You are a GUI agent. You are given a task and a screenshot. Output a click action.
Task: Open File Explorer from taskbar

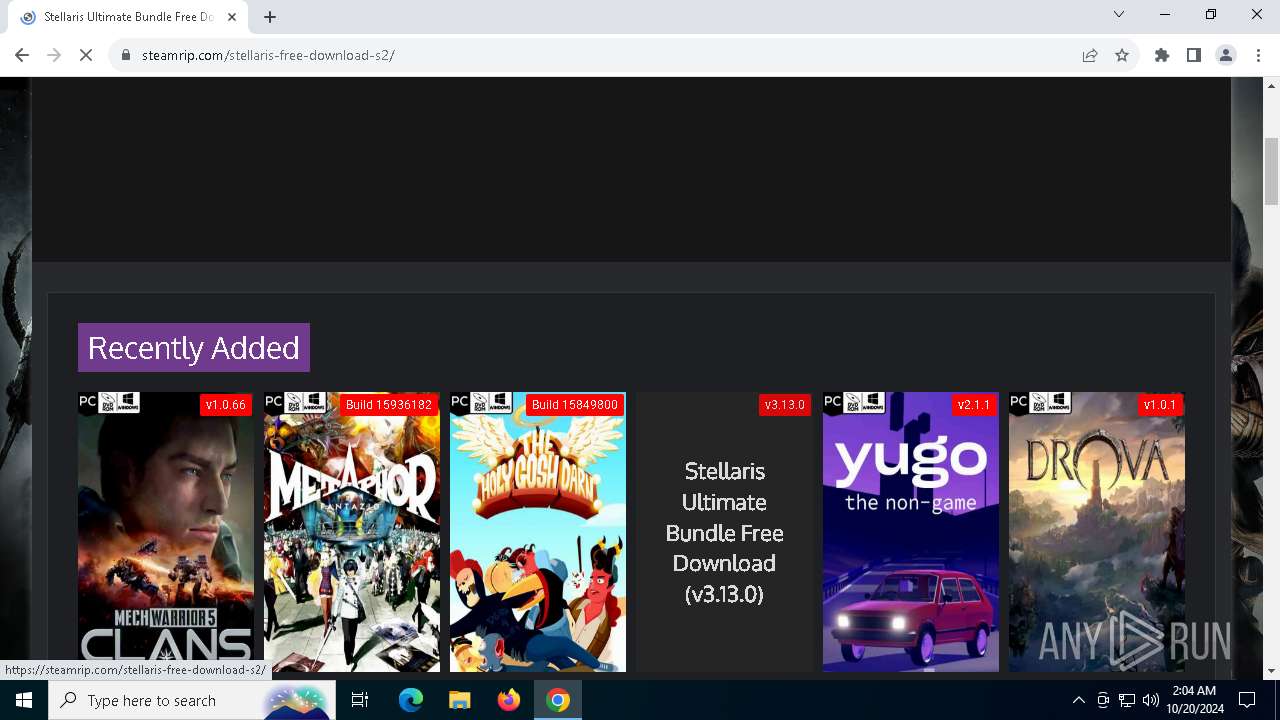[x=460, y=700]
